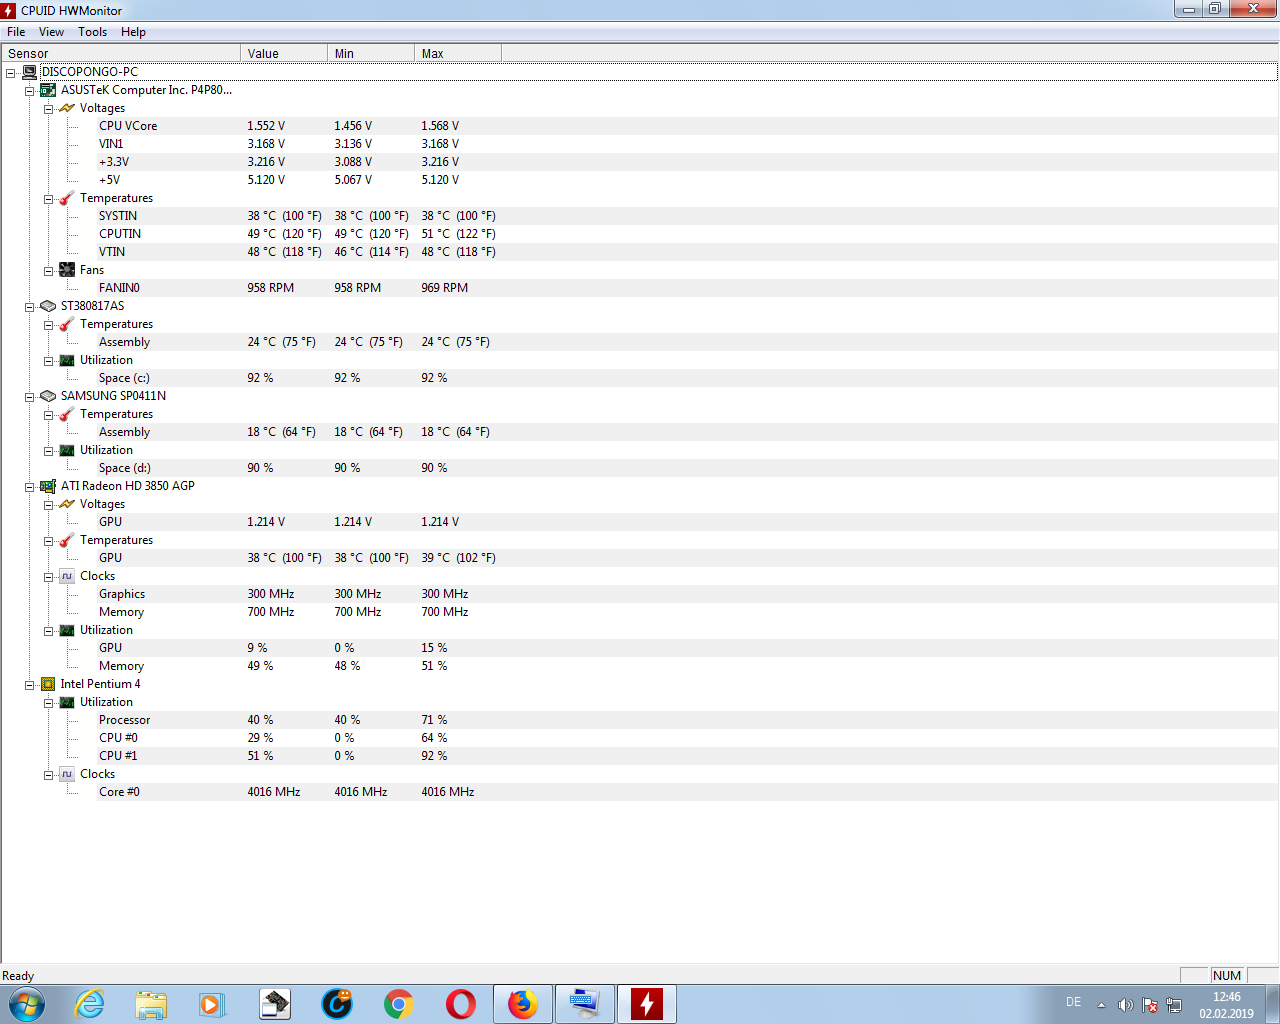
Task: Click thermometer icon under SAMSUNG SP0411N
Action: tap(67, 414)
